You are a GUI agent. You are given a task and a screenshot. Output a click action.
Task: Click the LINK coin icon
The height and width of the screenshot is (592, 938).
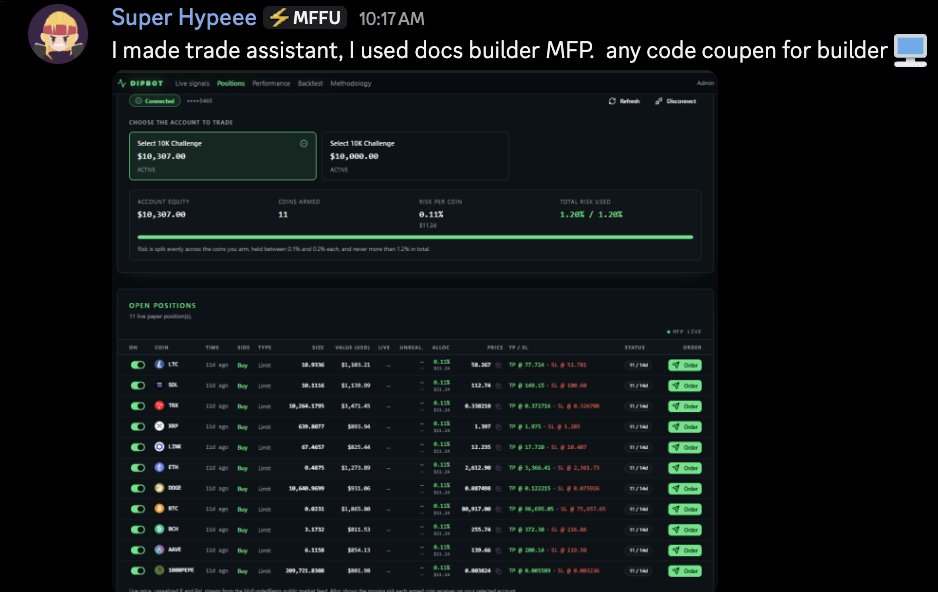pyautogui.click(x=159, y=447)
